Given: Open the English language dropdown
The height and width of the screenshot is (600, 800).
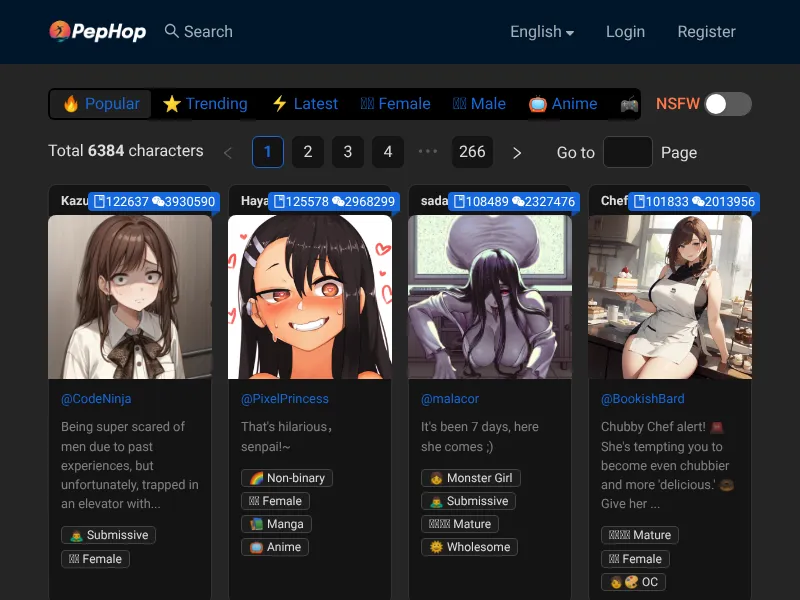Looking at the screenshot, I should (x=541, y=31).
